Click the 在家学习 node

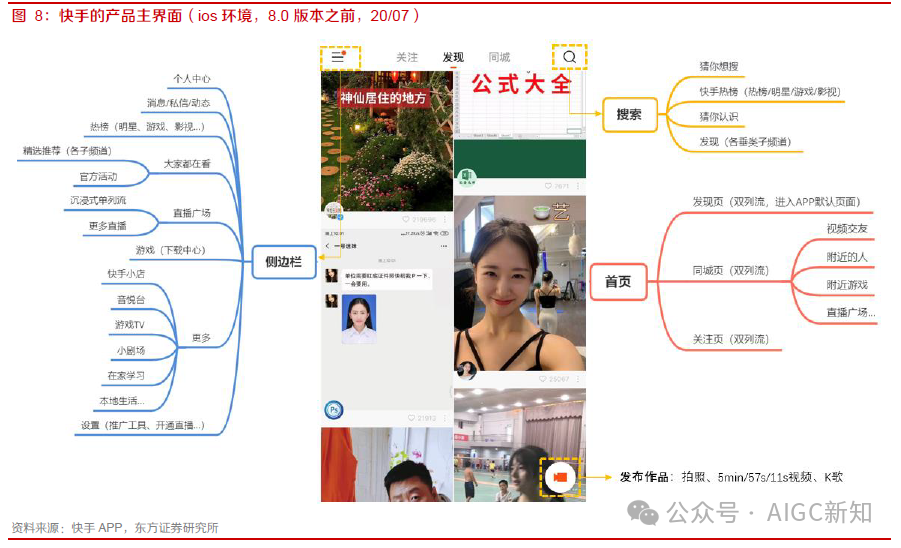point(126,376)
